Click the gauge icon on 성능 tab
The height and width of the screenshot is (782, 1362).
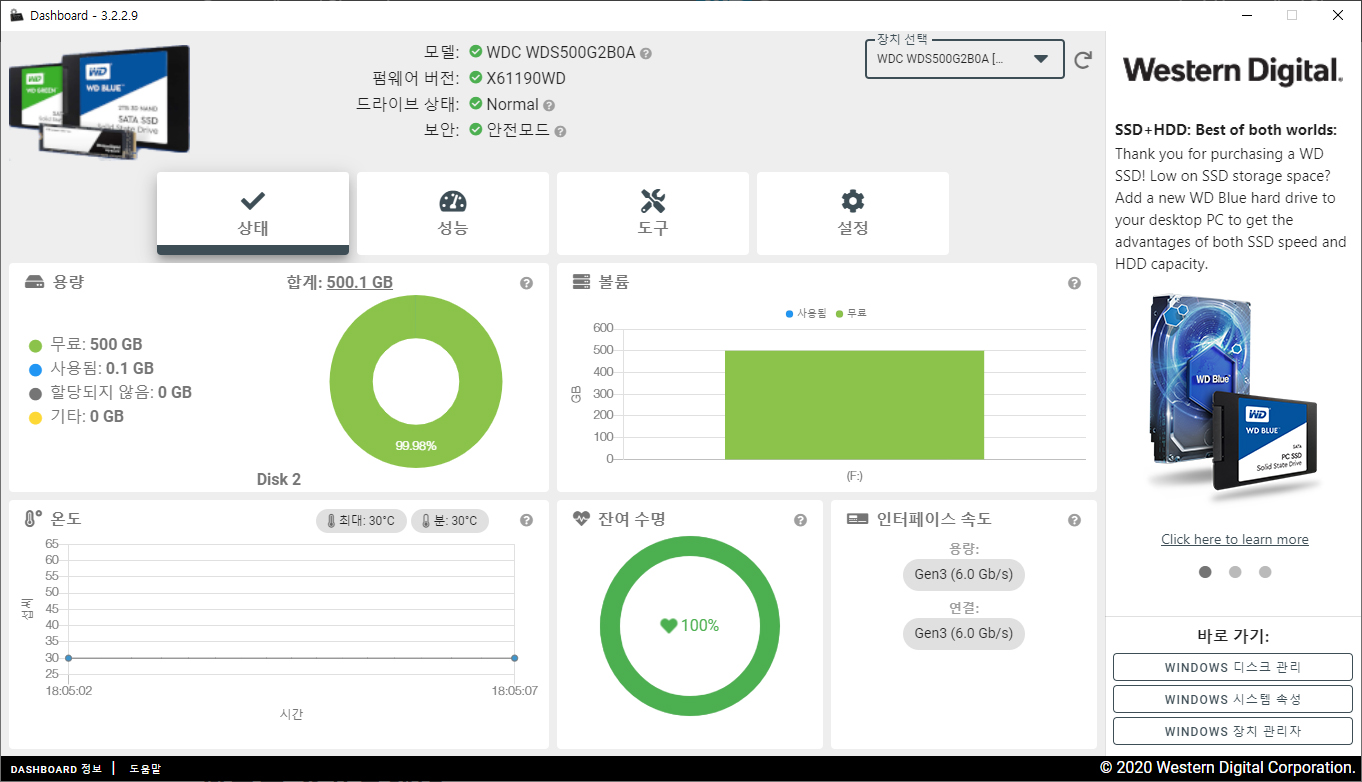pos(453,200)
